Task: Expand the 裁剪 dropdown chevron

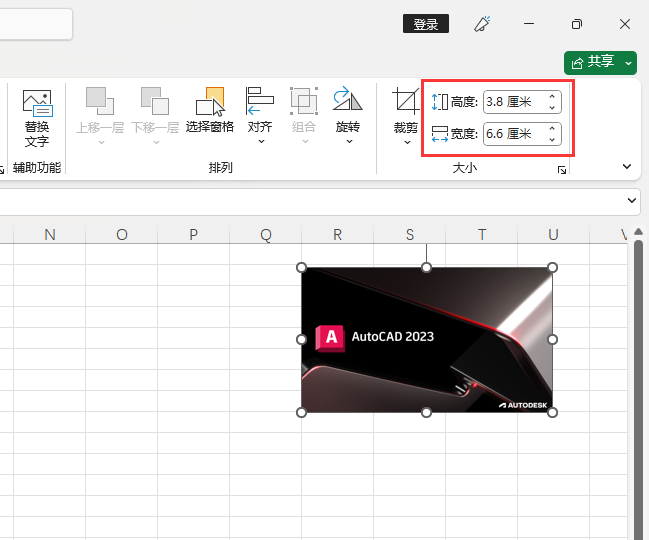Action: pyautogui.click(x=407, y=143)
